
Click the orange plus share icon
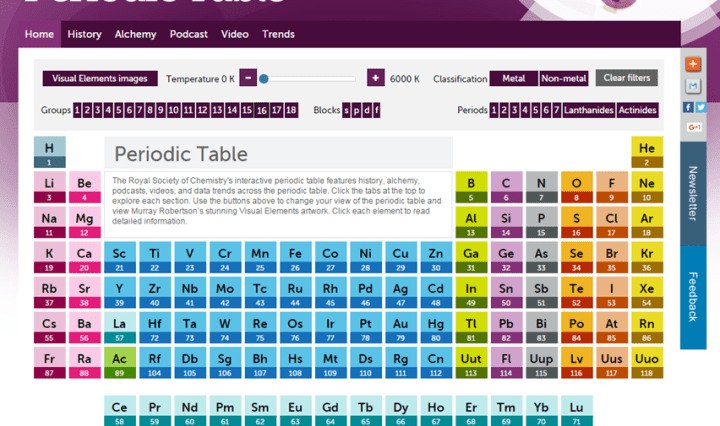click(694, 64)
